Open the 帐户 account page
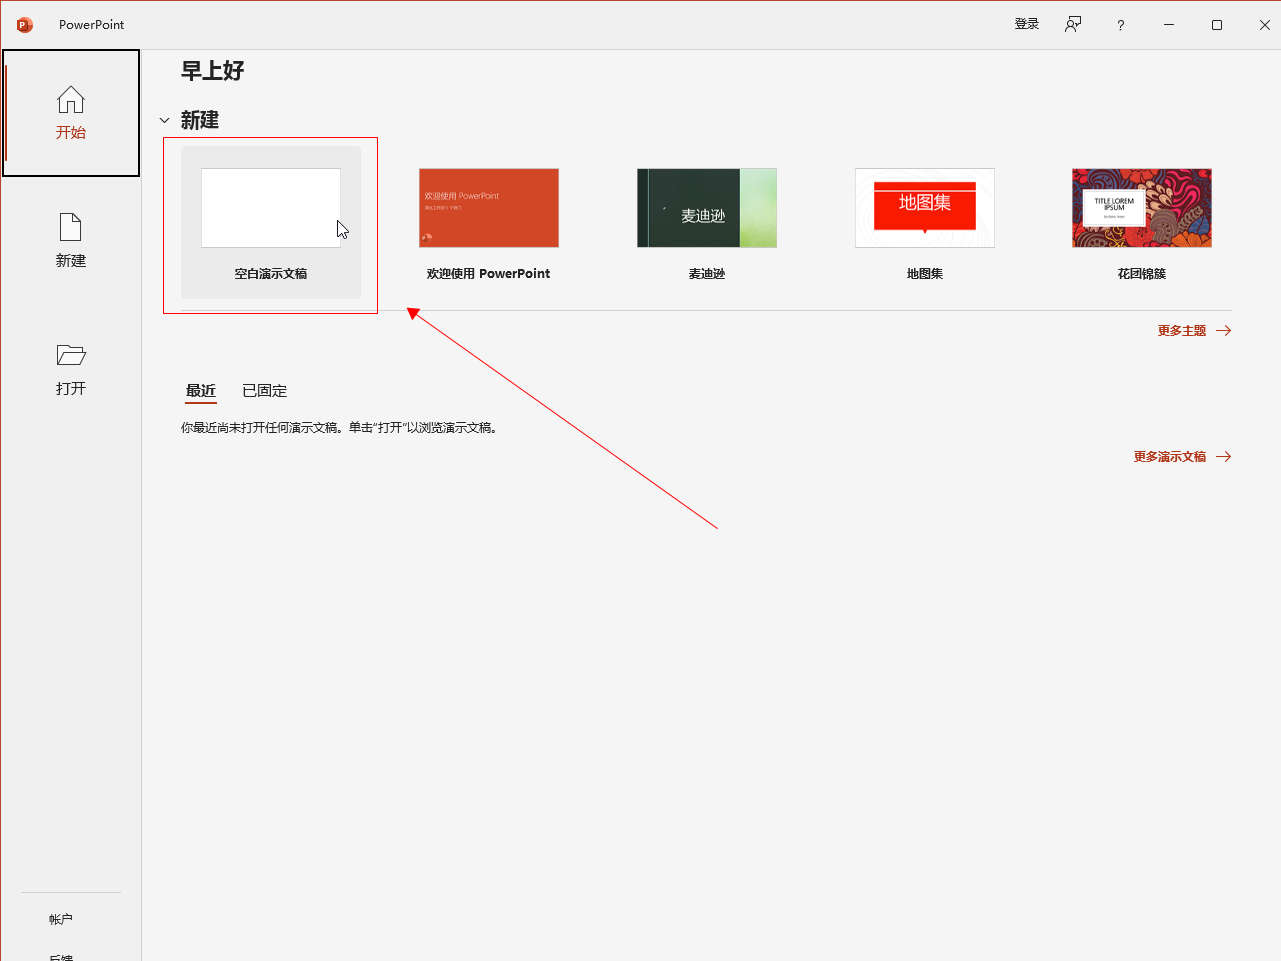 tap(61, 919)
